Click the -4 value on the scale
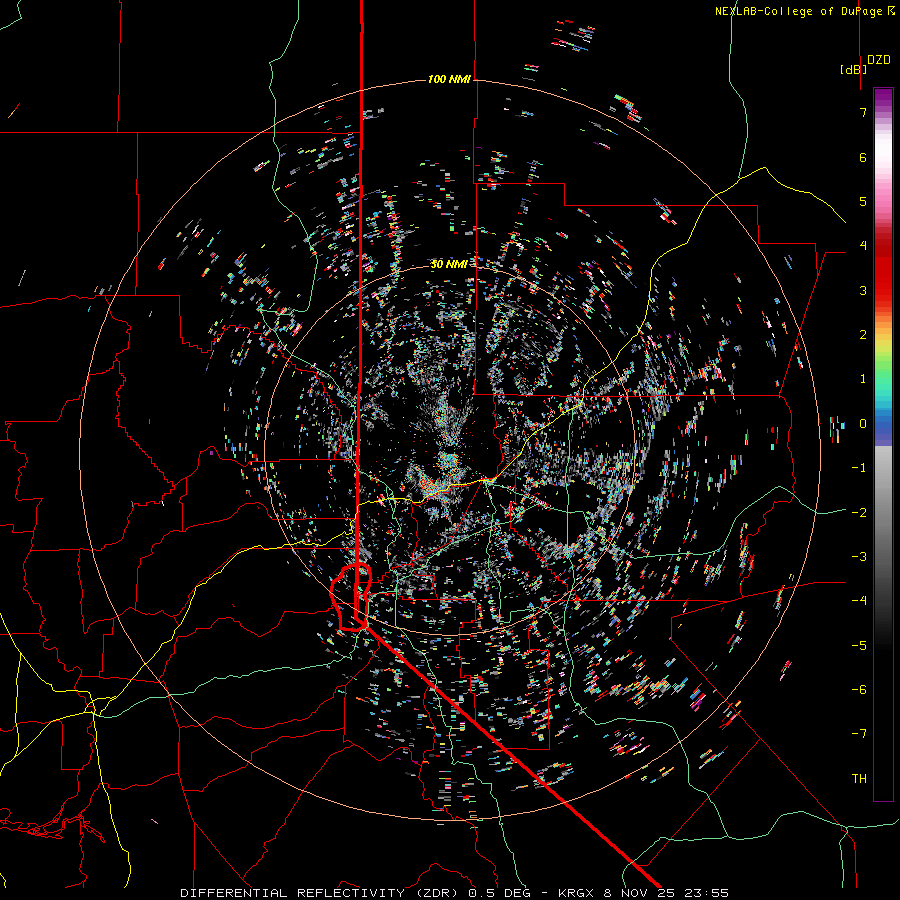The image size is (900, 900). 859,601
